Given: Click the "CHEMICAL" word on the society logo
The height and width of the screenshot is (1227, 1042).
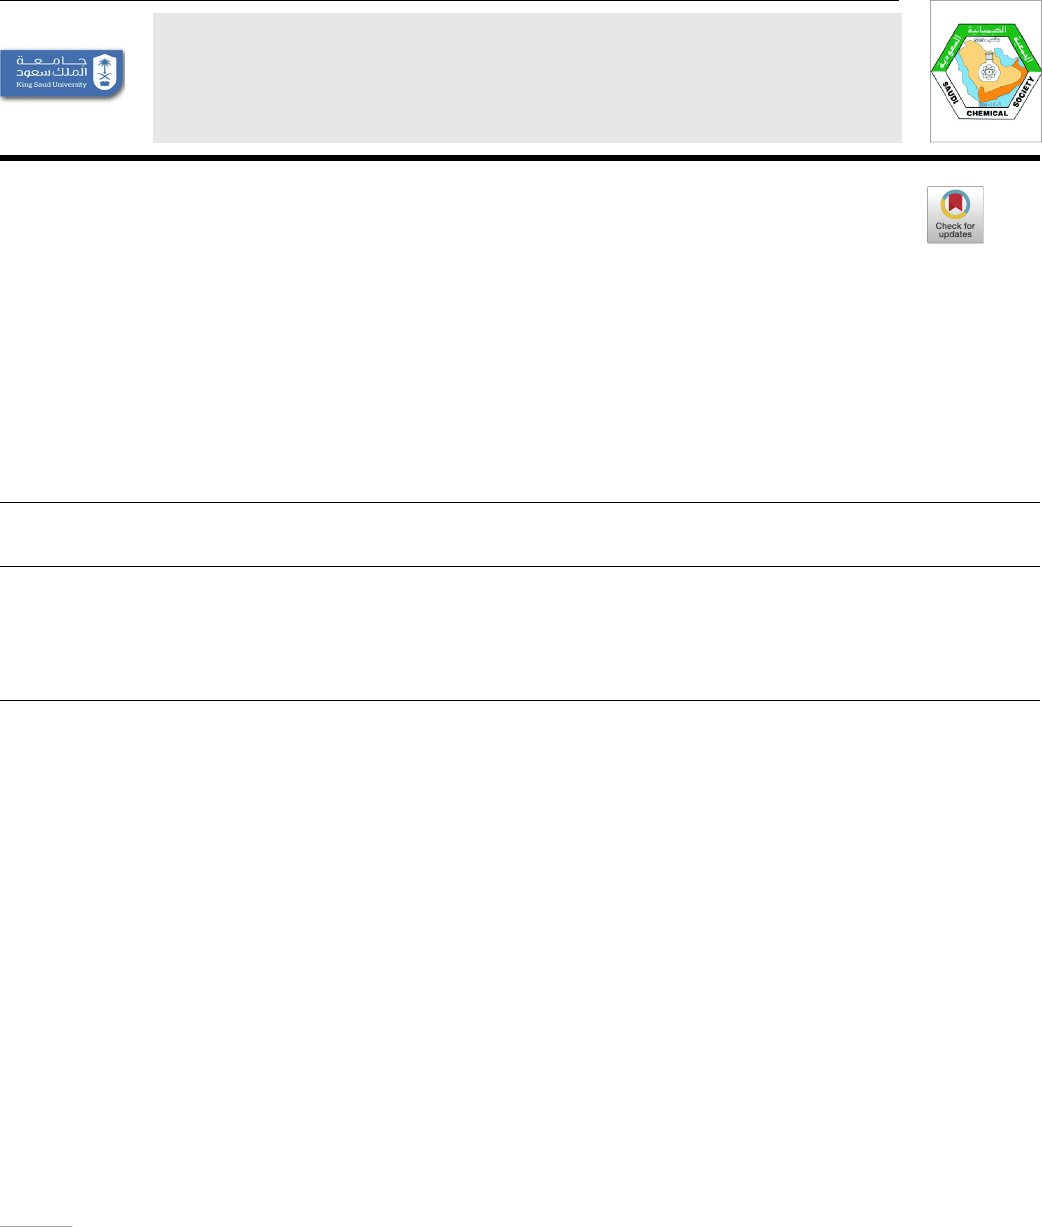Looking at the screenshot, I should [x=987, y=113].
